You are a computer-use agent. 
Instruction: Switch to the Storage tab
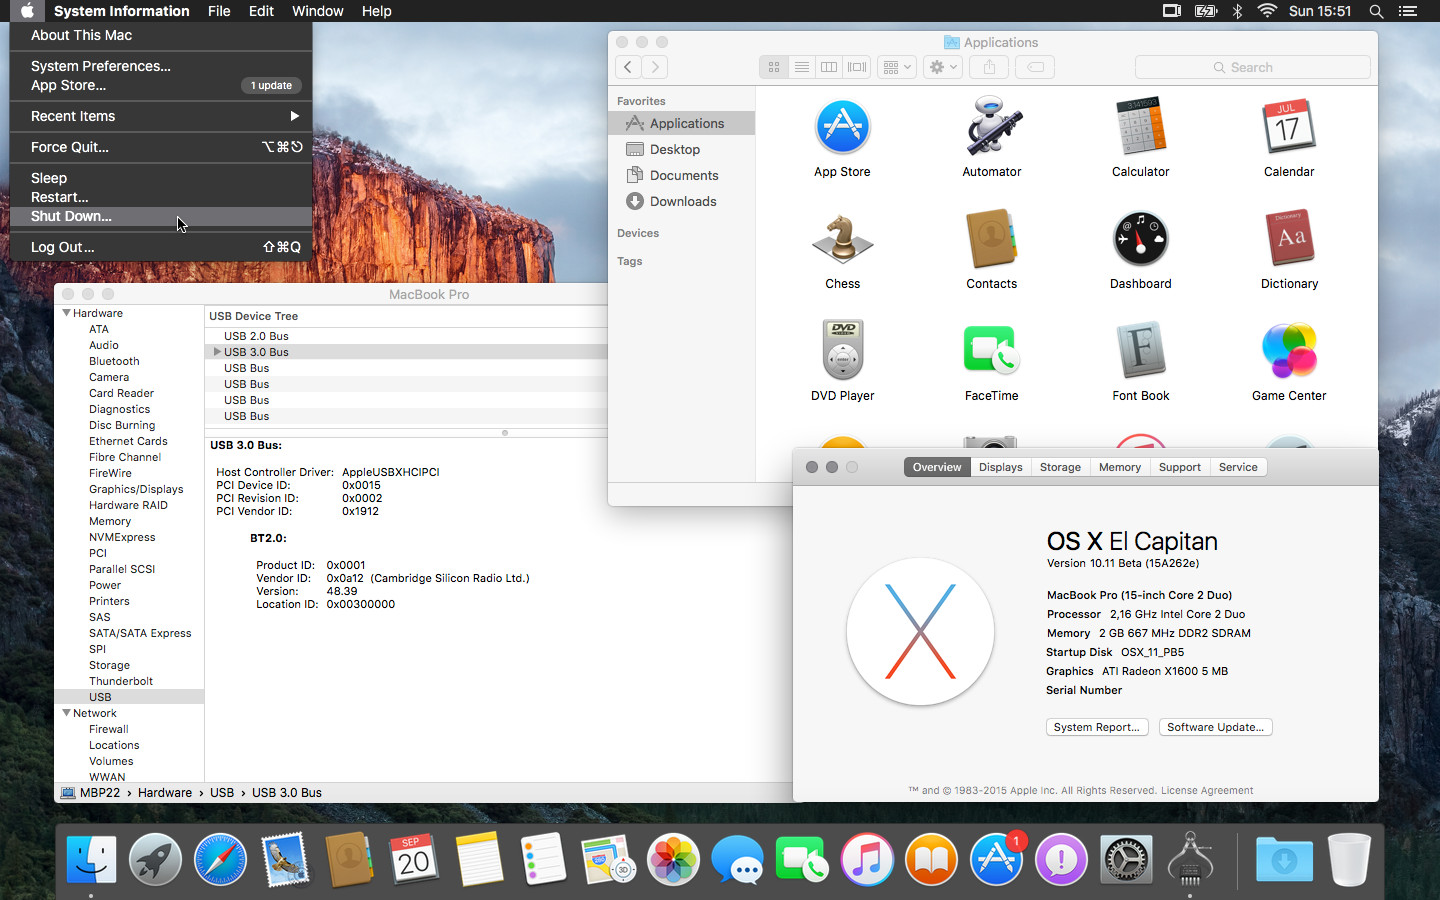point(1060,467)
